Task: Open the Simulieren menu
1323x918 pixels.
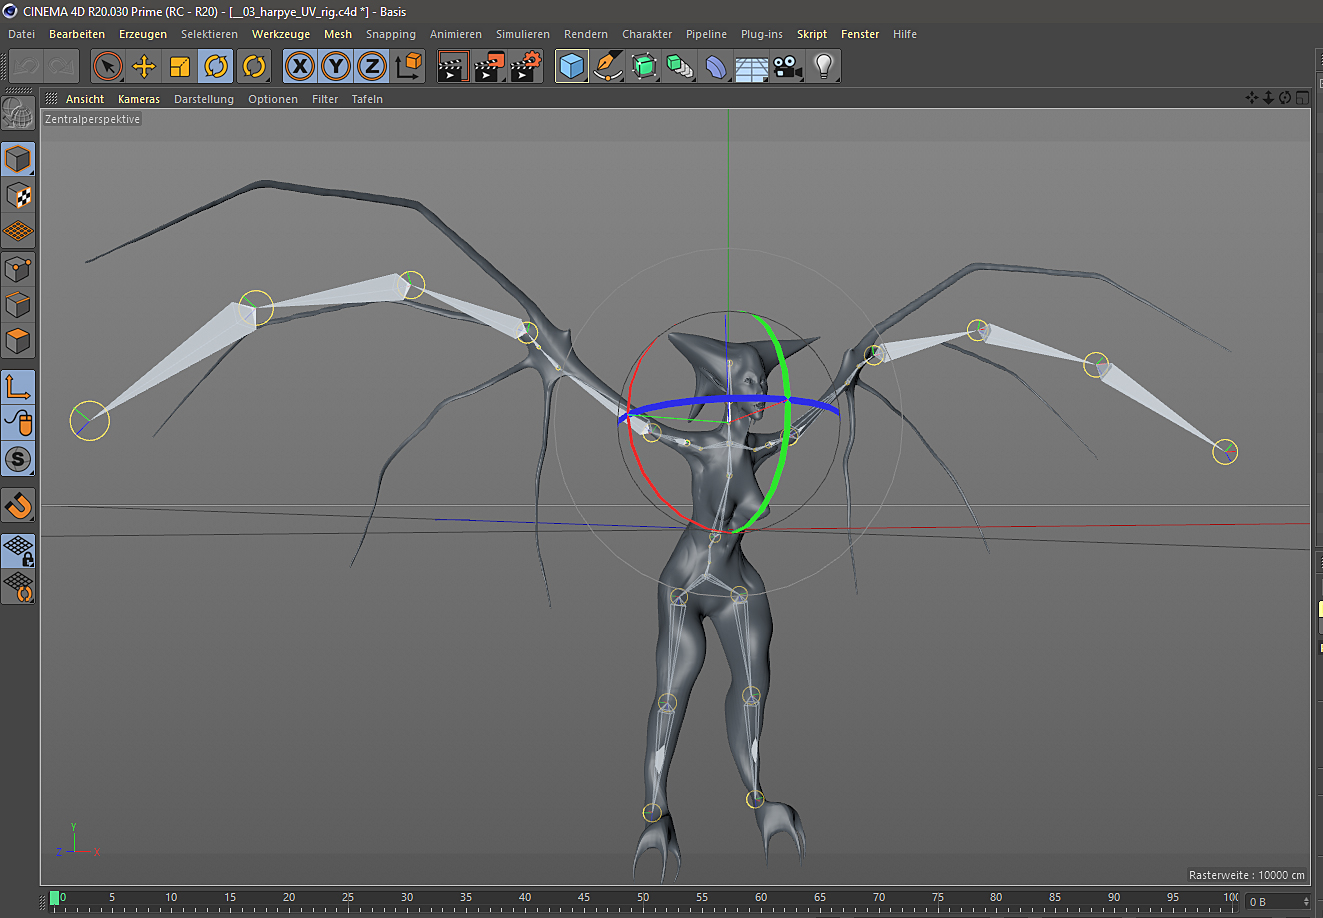Action: tap(522, 34)
